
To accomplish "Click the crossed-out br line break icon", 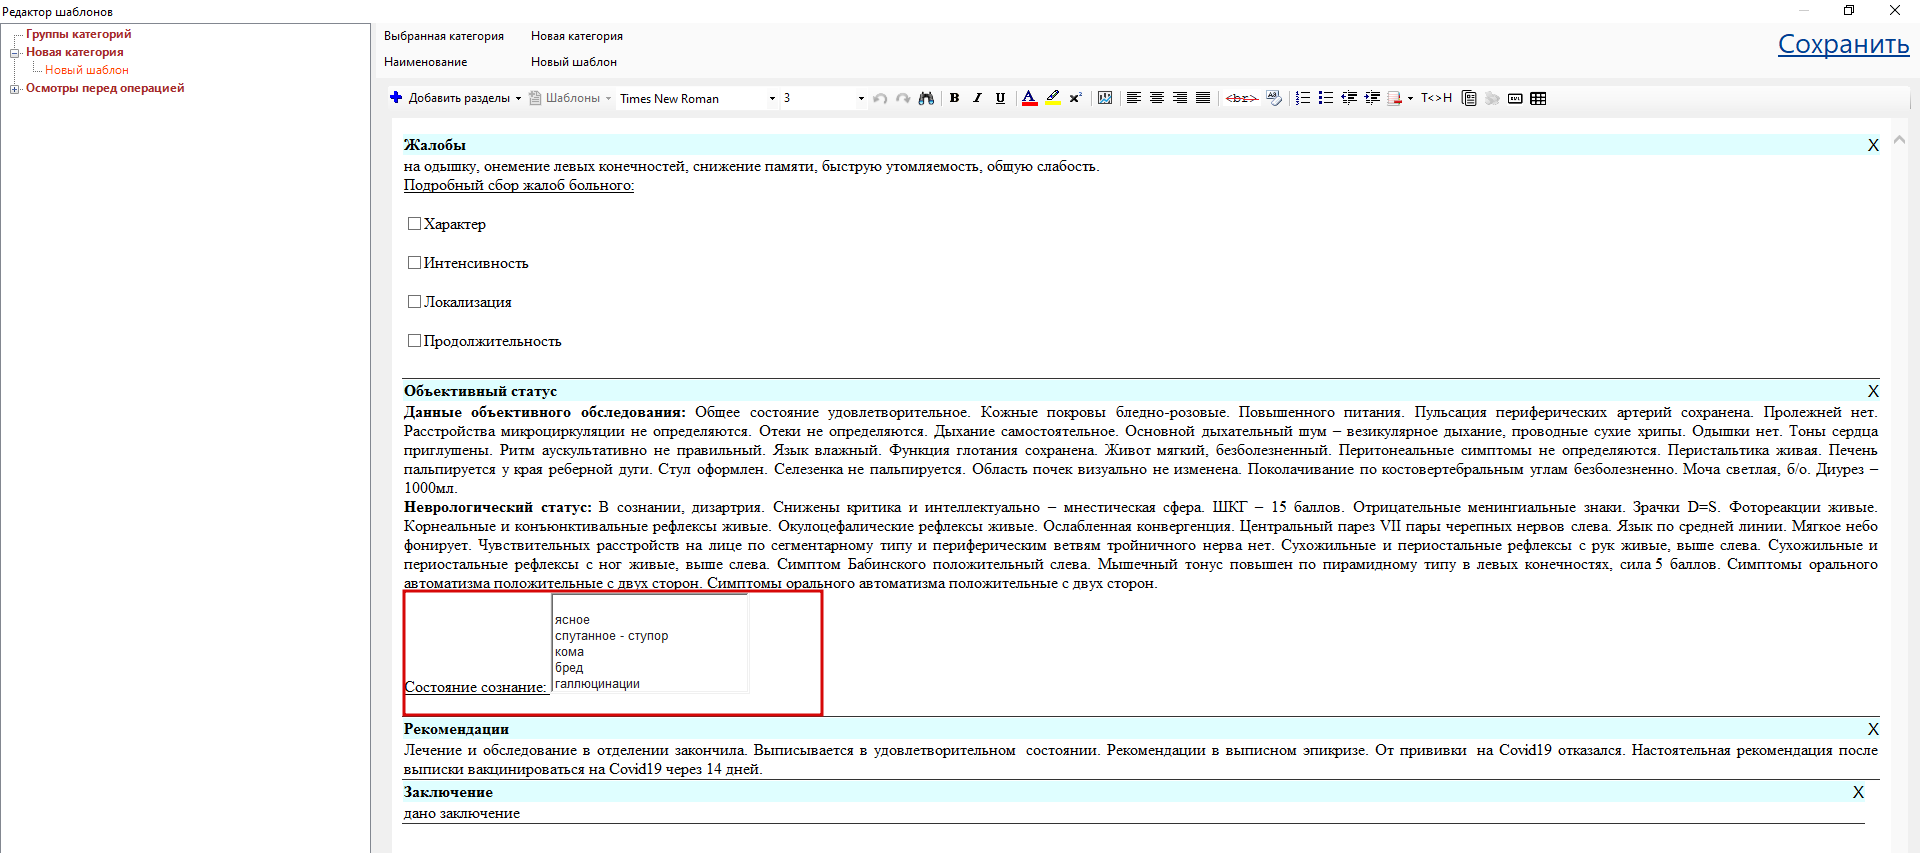I will pyautogui.click(x=1241, y=98).
